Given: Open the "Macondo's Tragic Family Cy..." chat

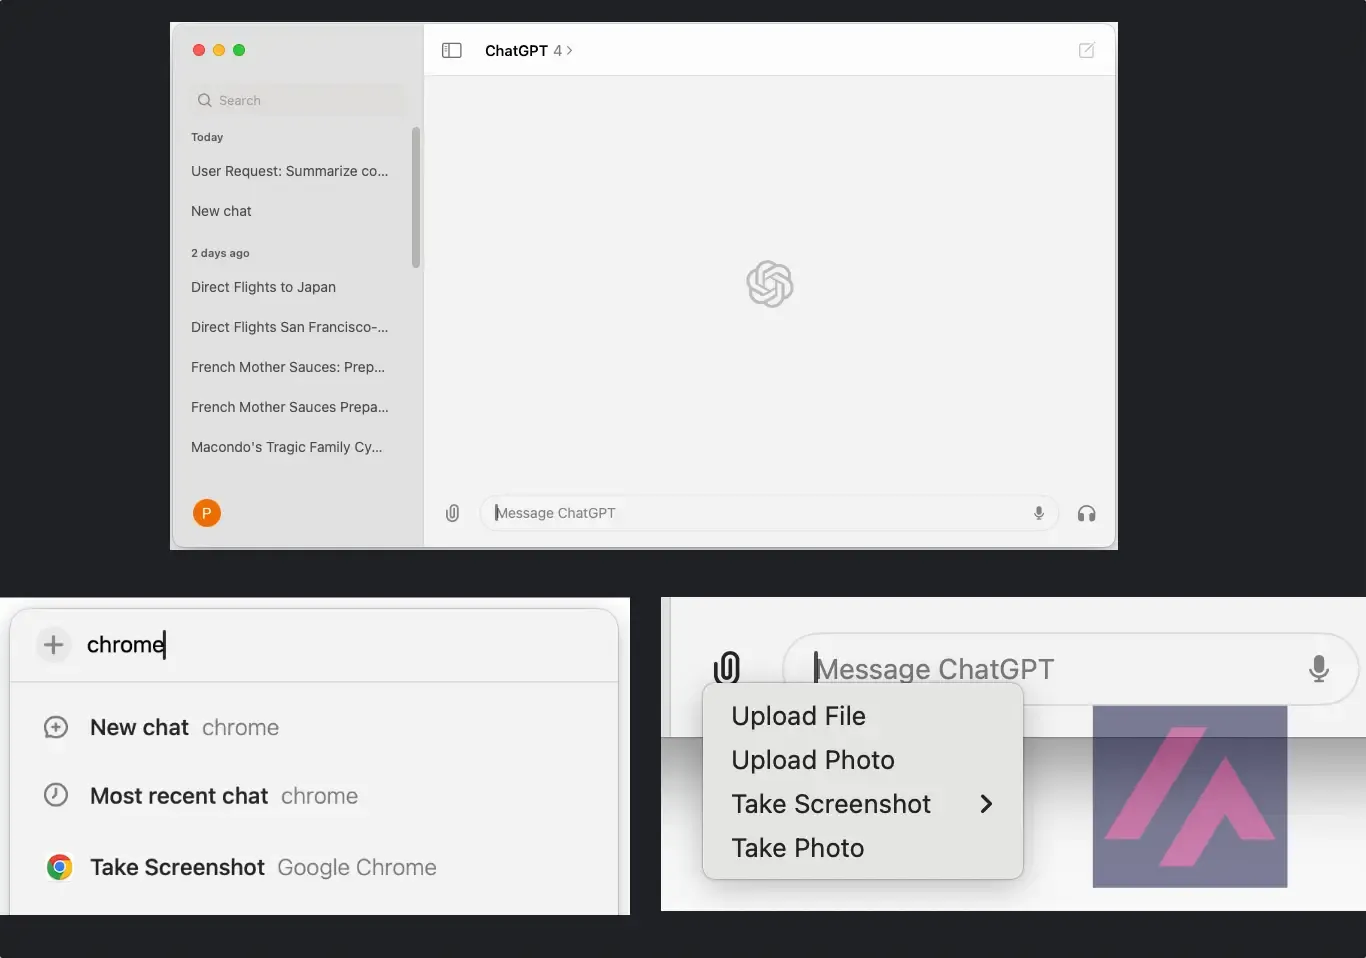Looking at the screenshot, I should pos(287,447).
